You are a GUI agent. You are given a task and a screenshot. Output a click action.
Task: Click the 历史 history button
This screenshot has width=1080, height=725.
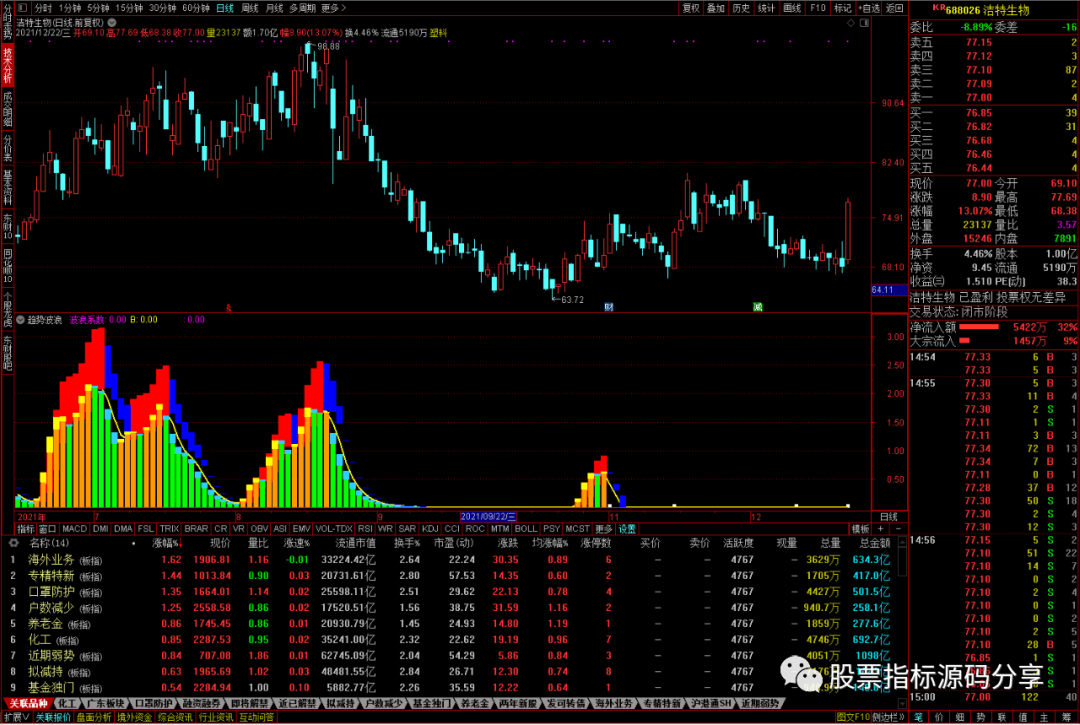point(741,8)
